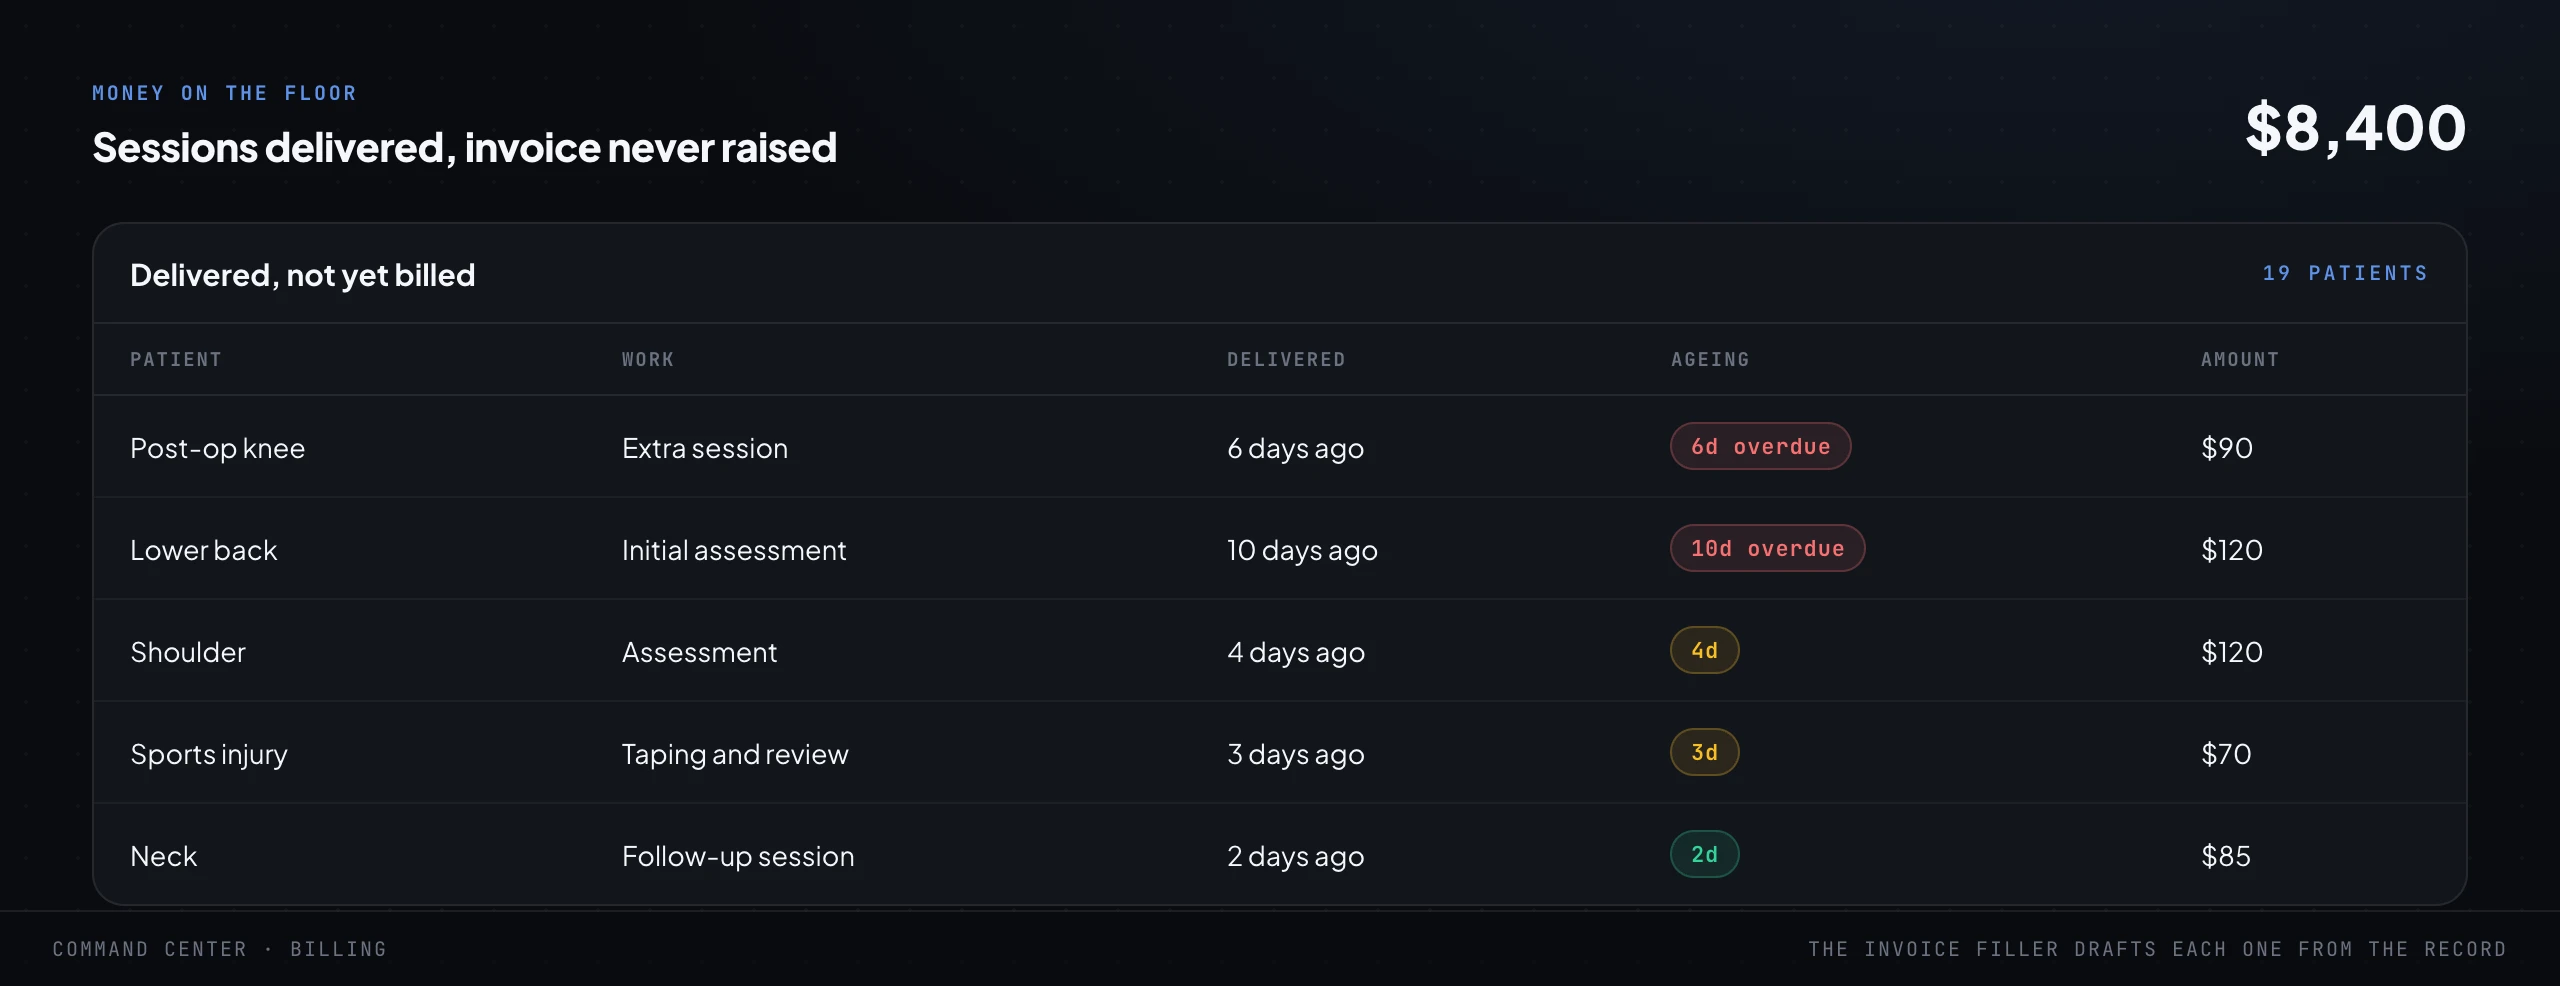
Task: Click the $8,400 total amount
Action: point(2355,128)
